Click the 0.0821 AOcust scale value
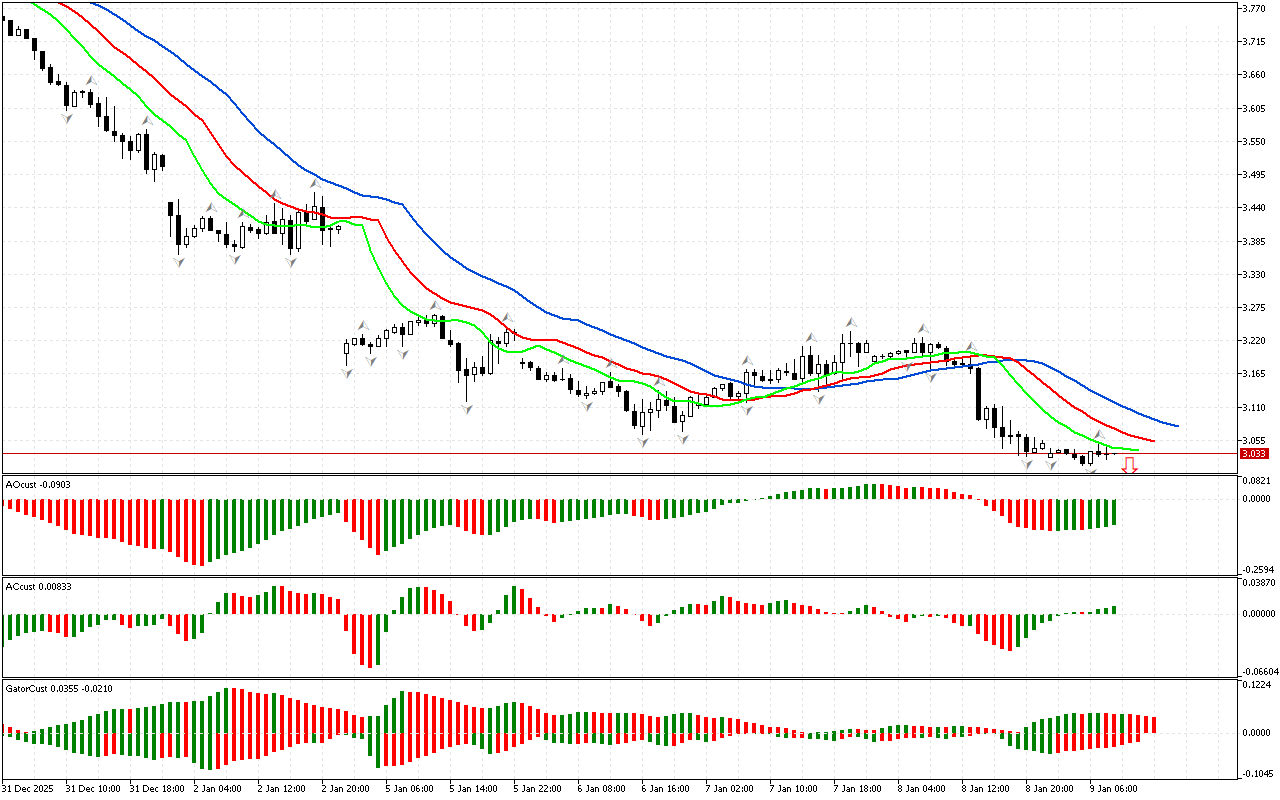Image resolution: width=1280 pixels, height=800 pixels. [x=1255, y=481]
